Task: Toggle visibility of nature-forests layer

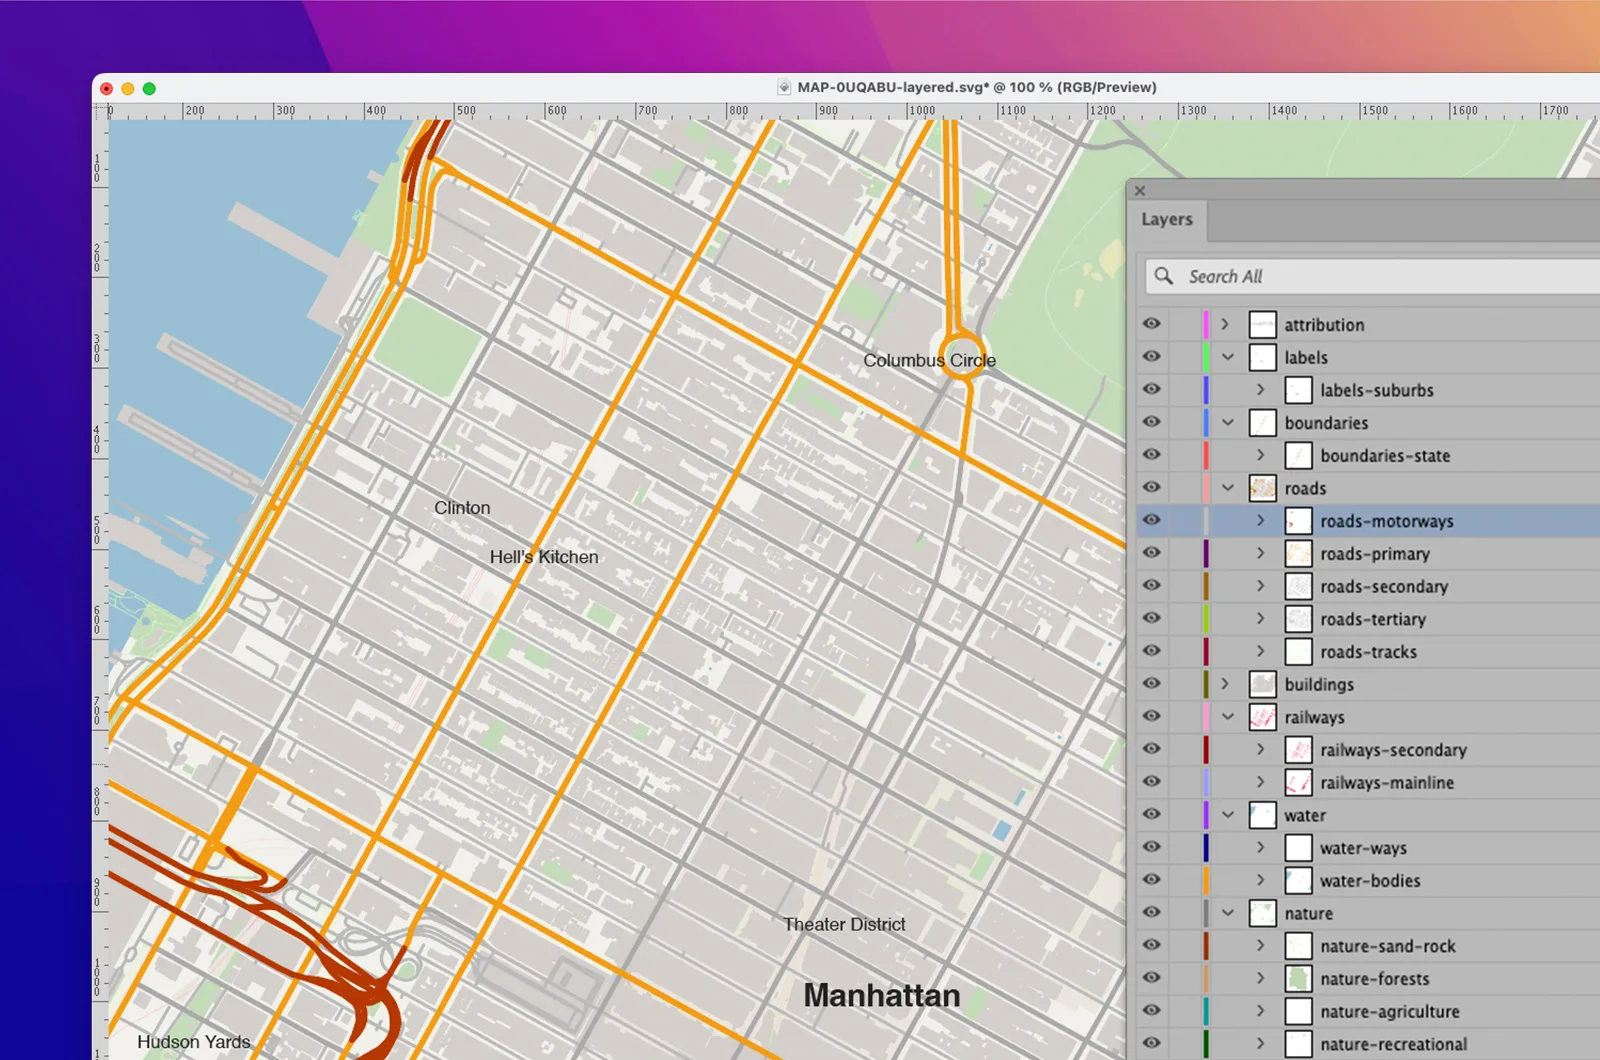Action: click(x=1152, y=979)
